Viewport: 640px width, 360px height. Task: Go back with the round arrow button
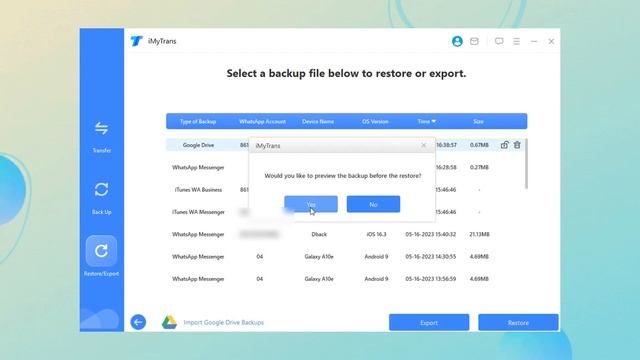(138, 322)
